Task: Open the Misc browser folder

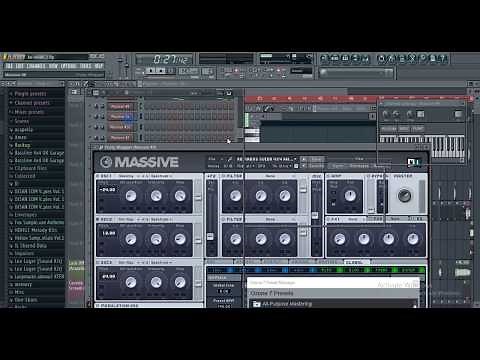Action: (19, 292)
